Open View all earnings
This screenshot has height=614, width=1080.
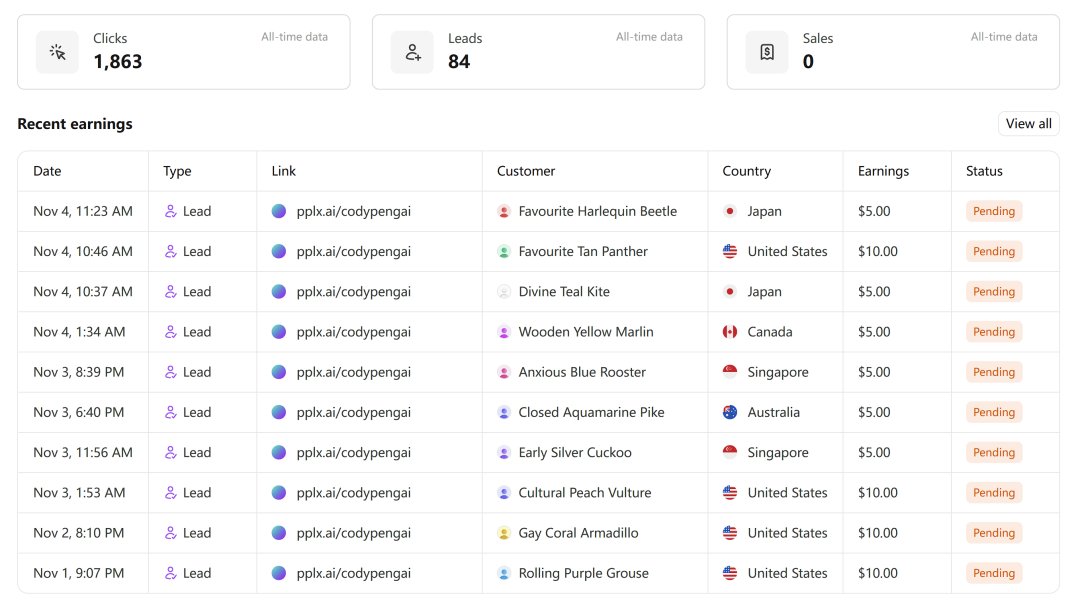[1028, 124]
